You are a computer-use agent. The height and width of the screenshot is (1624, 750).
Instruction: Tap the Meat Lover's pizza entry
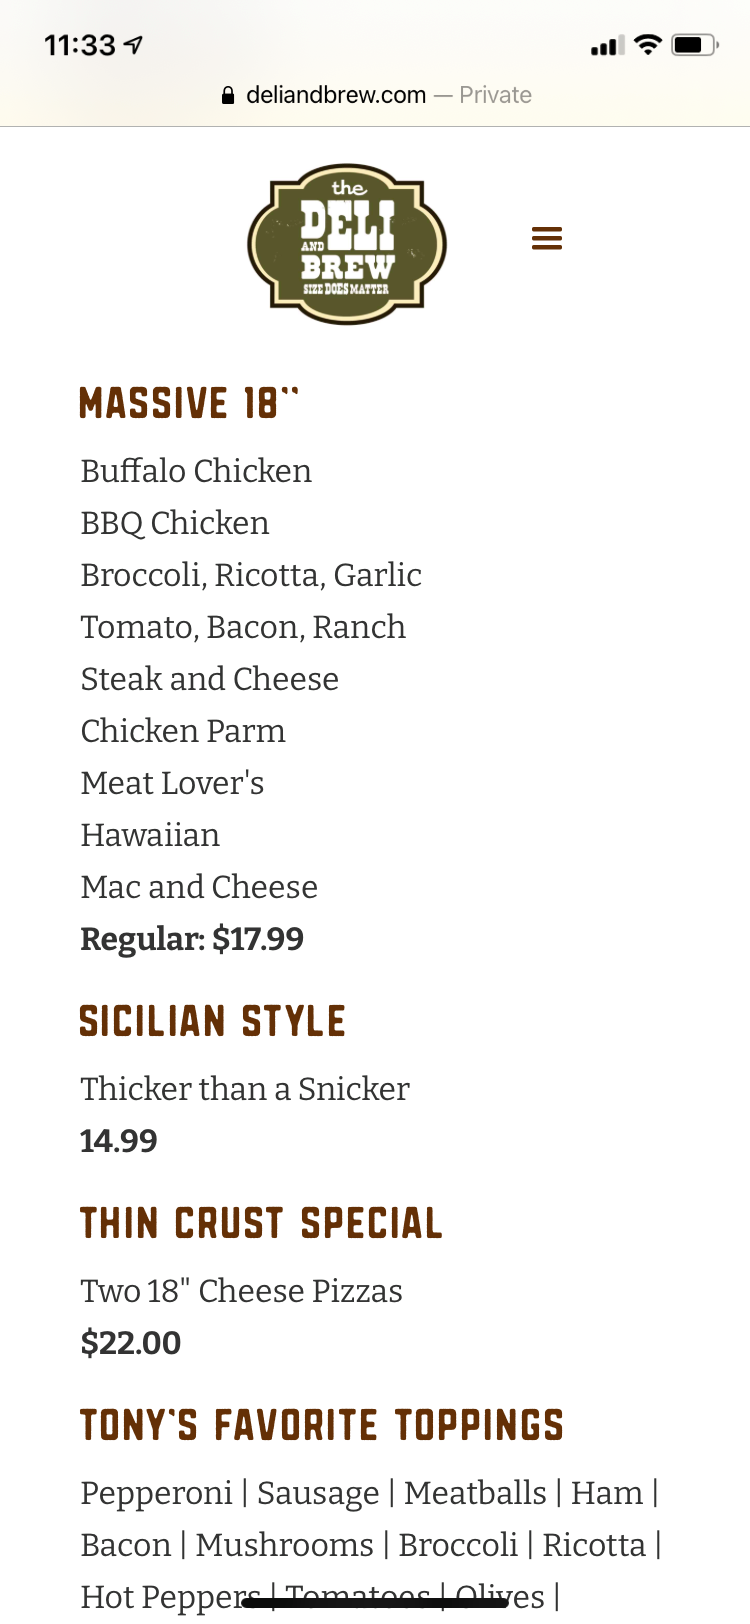[x=173, y=783]
